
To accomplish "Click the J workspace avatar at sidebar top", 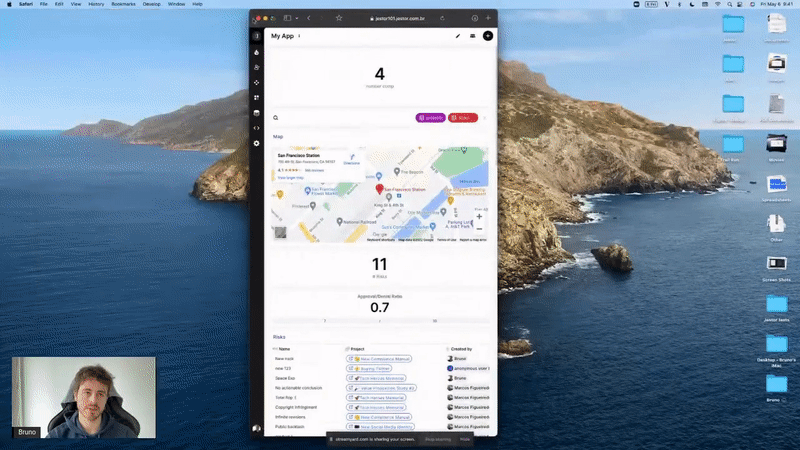I will point(257,36).
